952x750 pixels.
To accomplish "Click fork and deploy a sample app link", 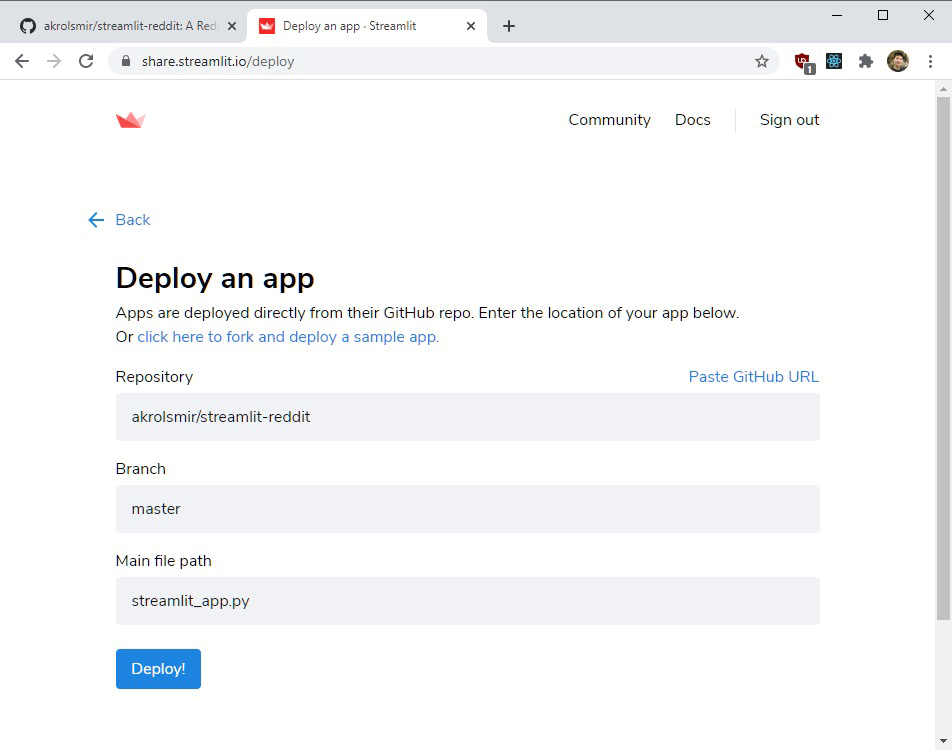I will [x=288, y=337].
